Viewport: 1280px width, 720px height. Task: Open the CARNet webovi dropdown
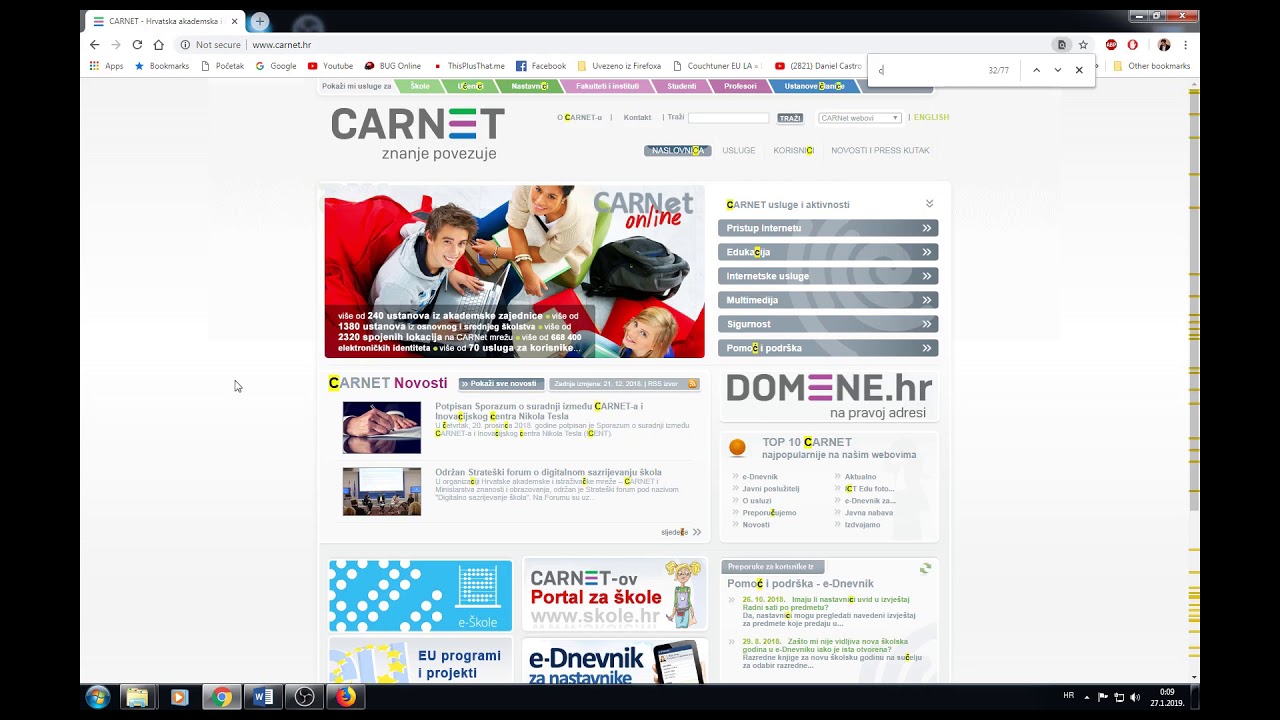pos(860,118)
